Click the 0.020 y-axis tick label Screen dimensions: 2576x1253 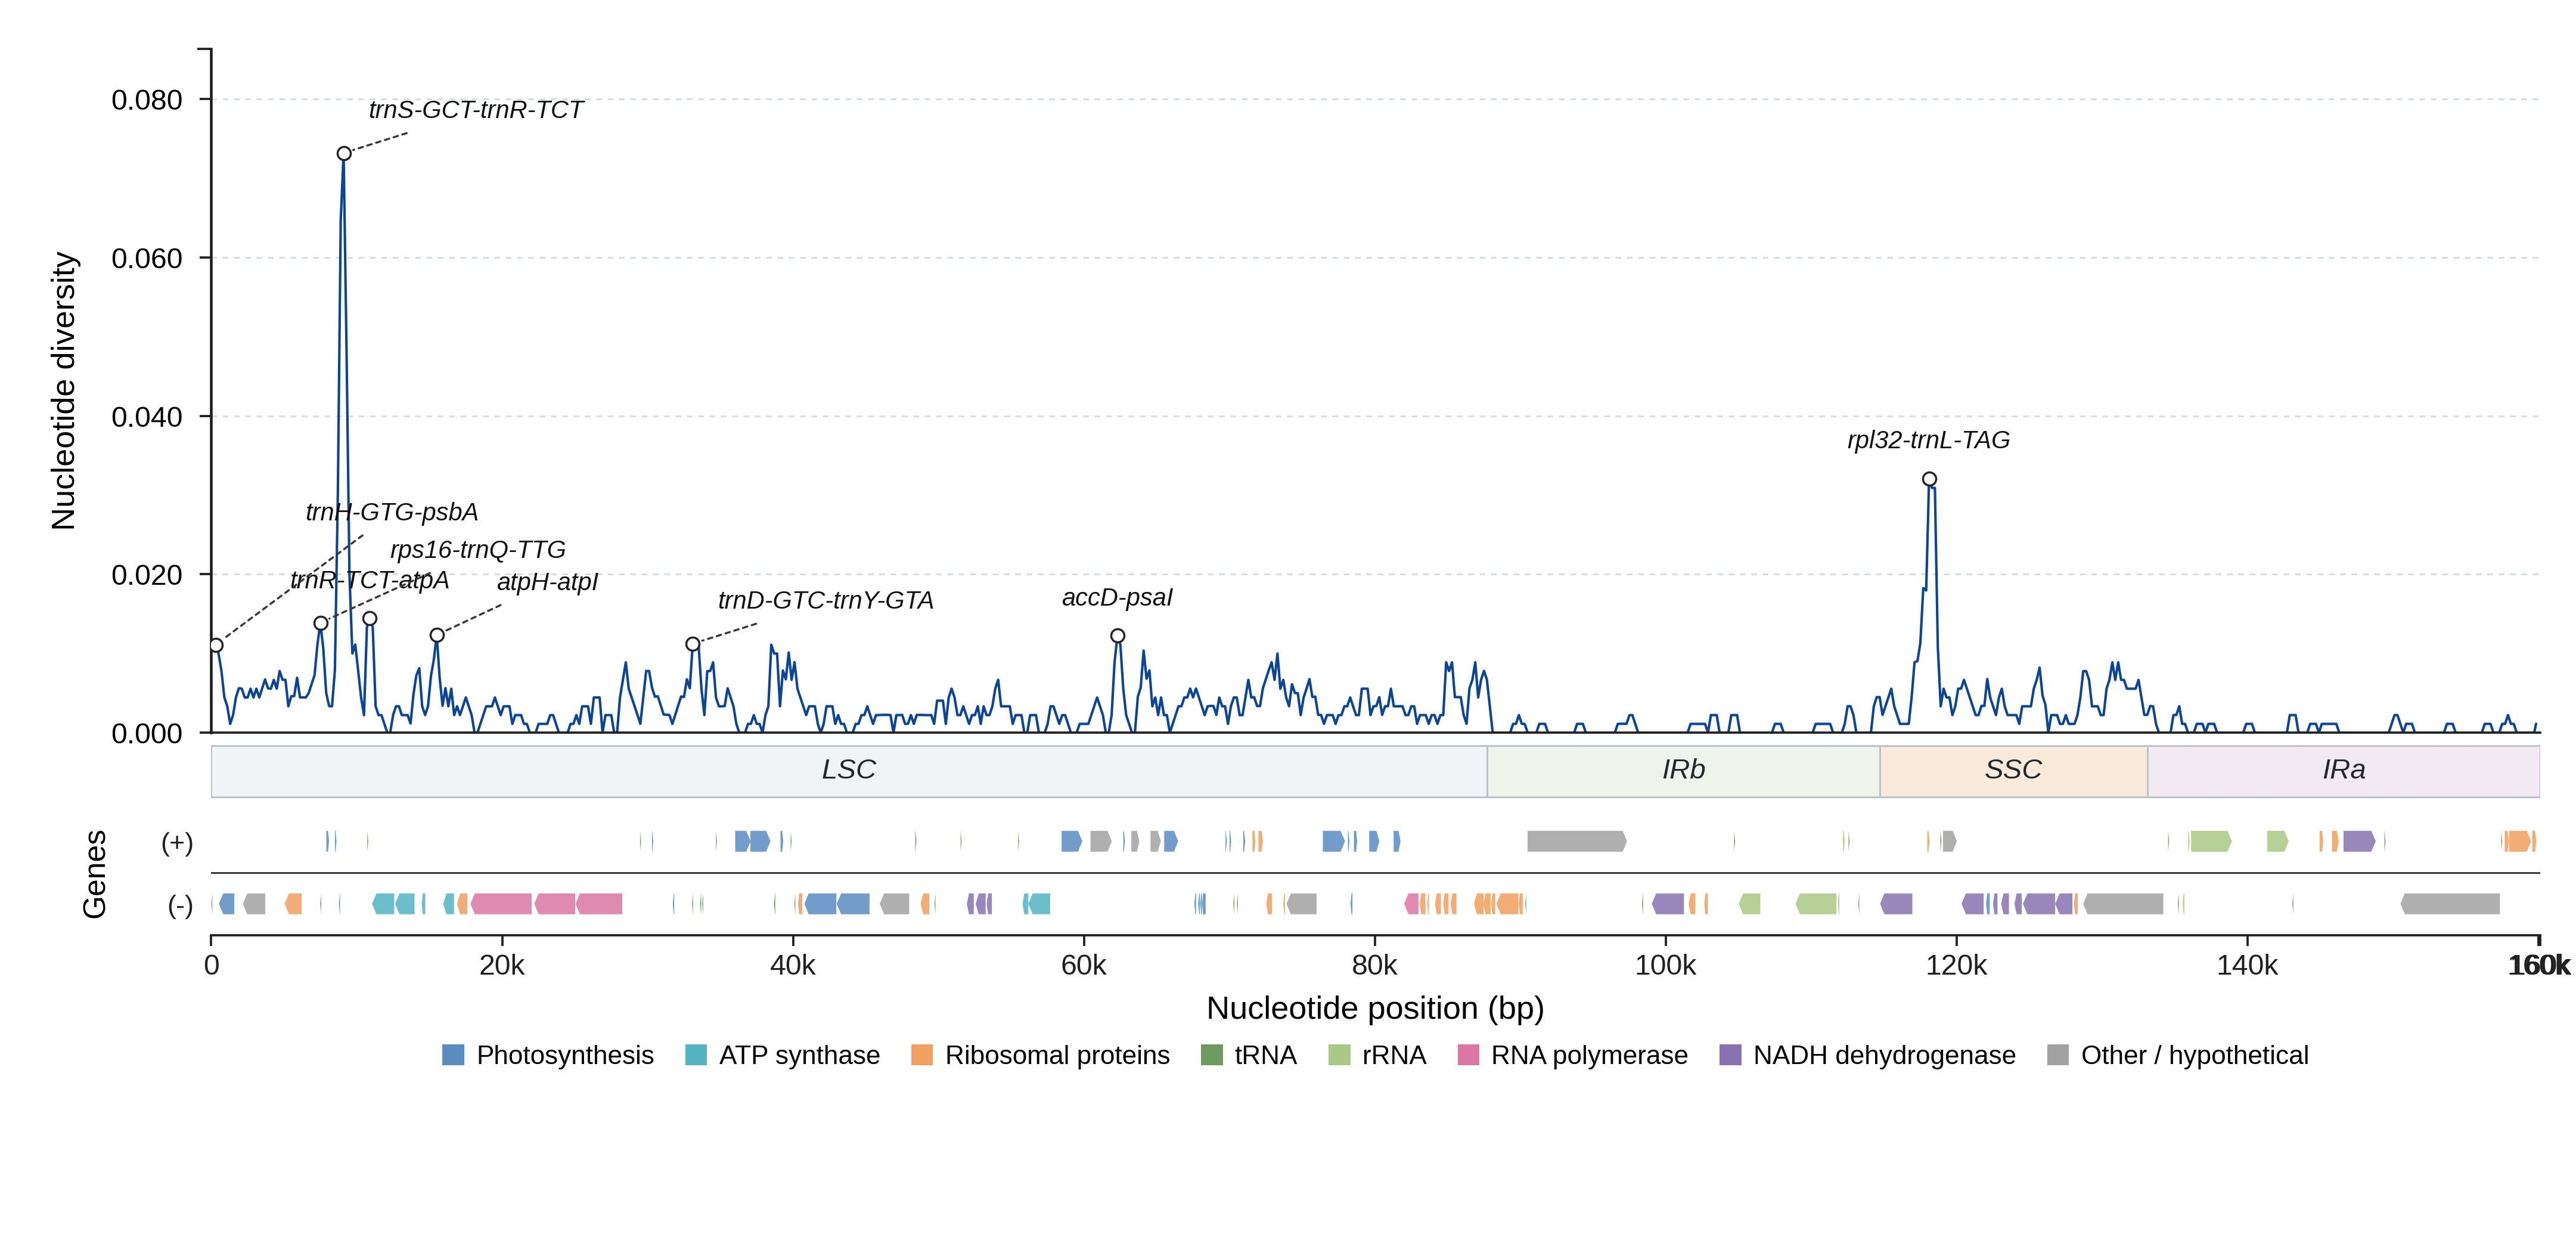coord(147,575)
